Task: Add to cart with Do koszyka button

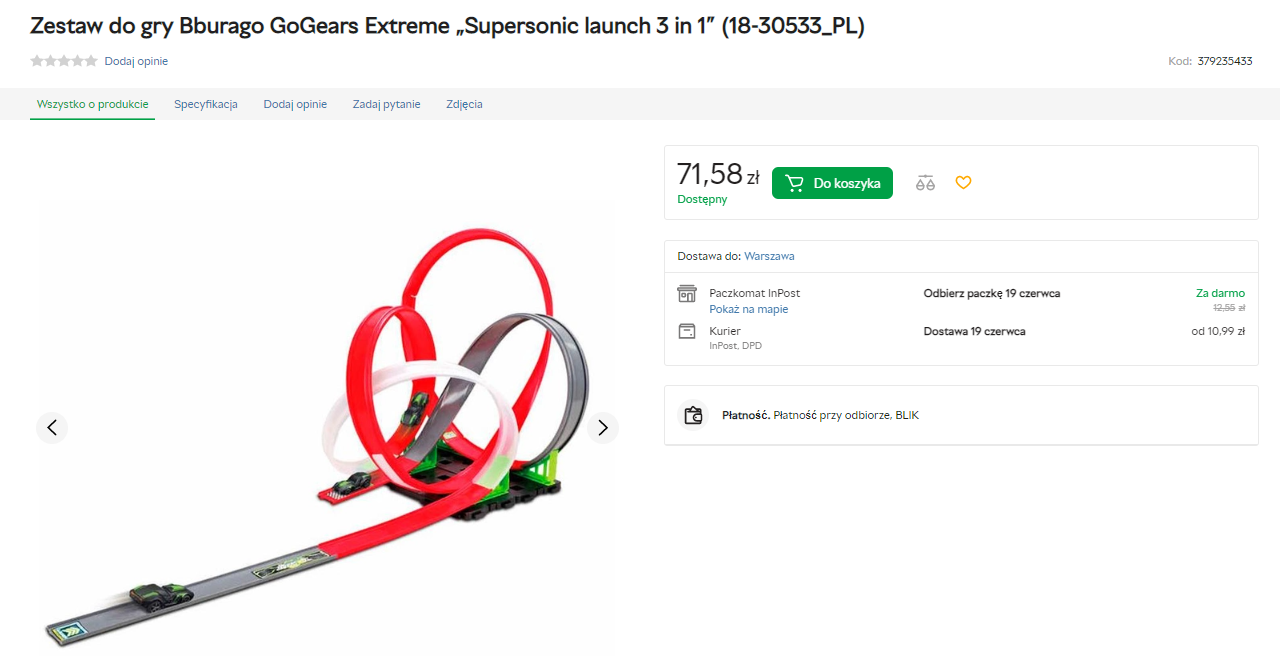Action: pos(832,183)
